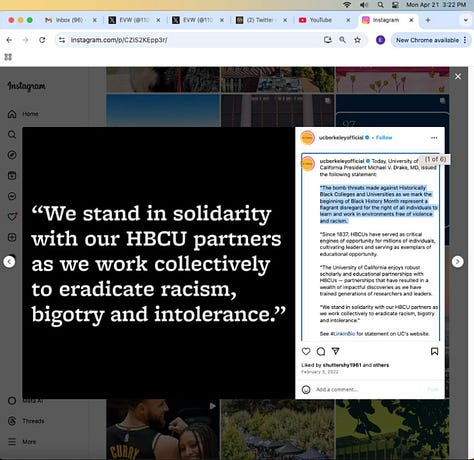Open the Search icon in Instagram's sidebar
474x460 pixels.
(12, 135)
